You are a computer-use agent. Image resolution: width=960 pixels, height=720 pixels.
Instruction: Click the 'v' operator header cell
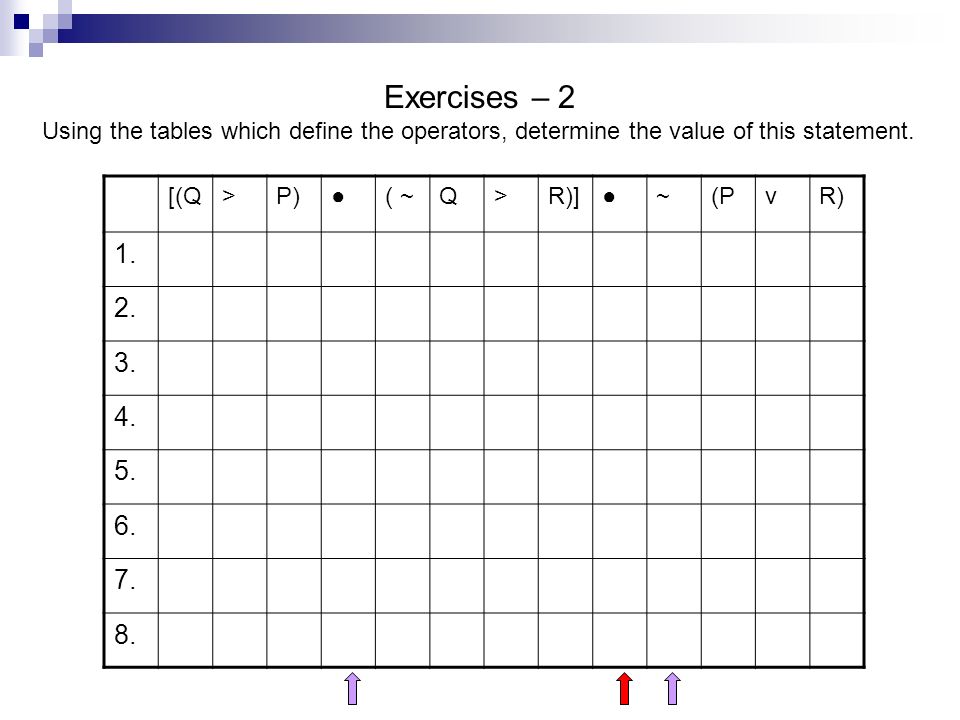[x=782, y=204]
